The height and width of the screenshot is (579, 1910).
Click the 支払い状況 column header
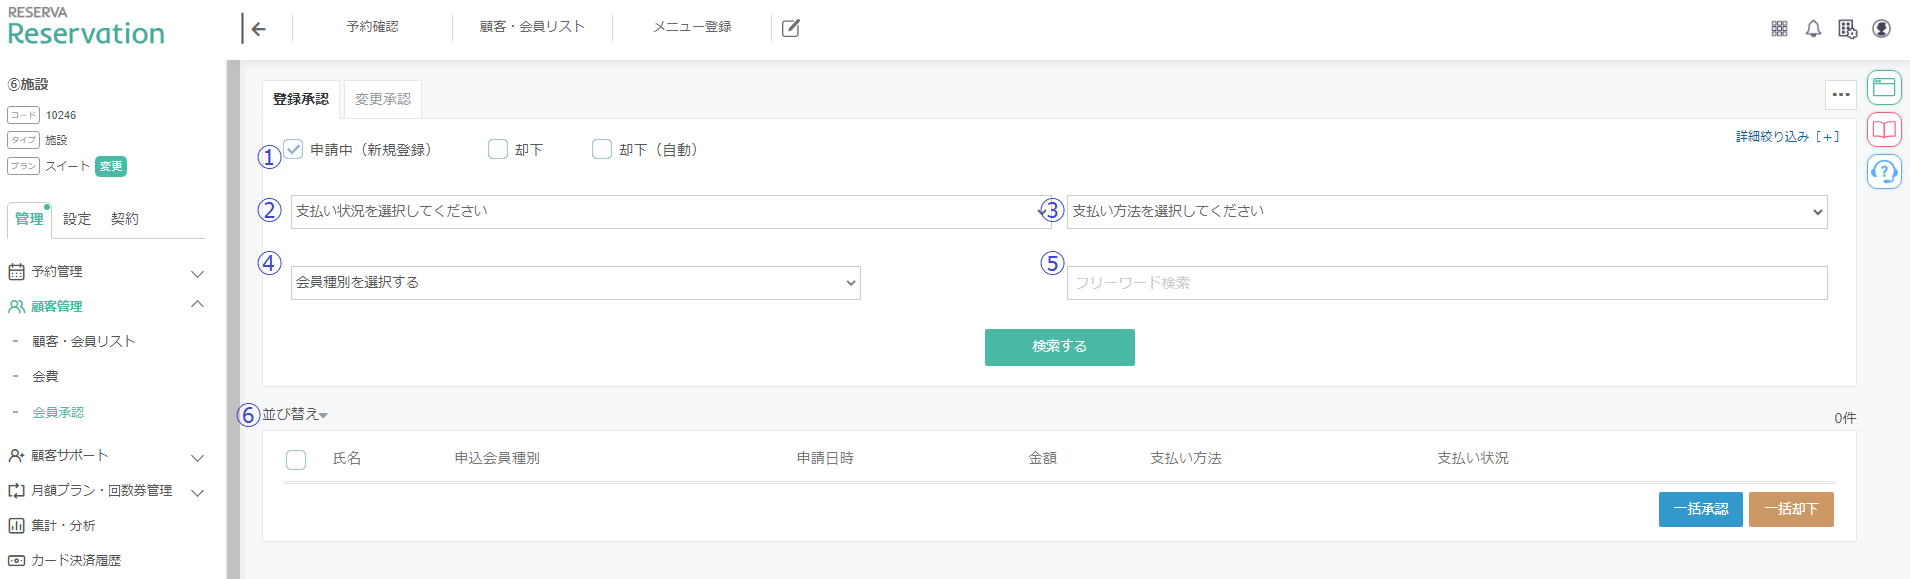point(1473,458)
